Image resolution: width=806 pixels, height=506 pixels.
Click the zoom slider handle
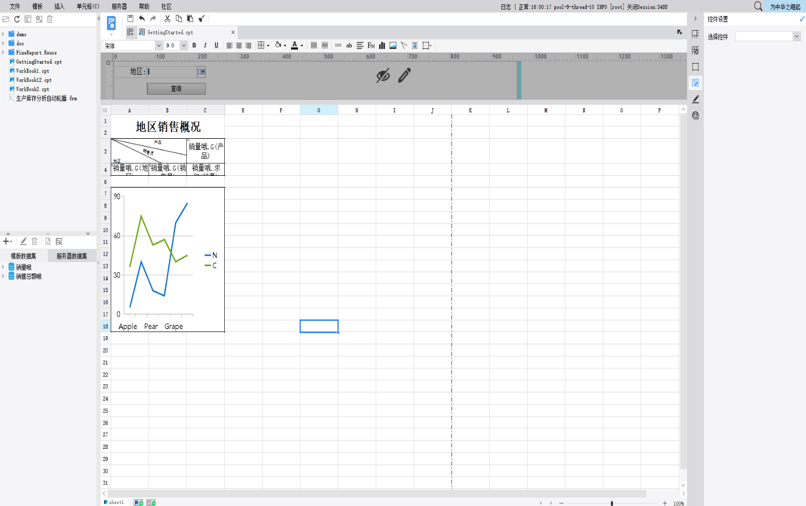pyautogui.click(x=612, y=503)
